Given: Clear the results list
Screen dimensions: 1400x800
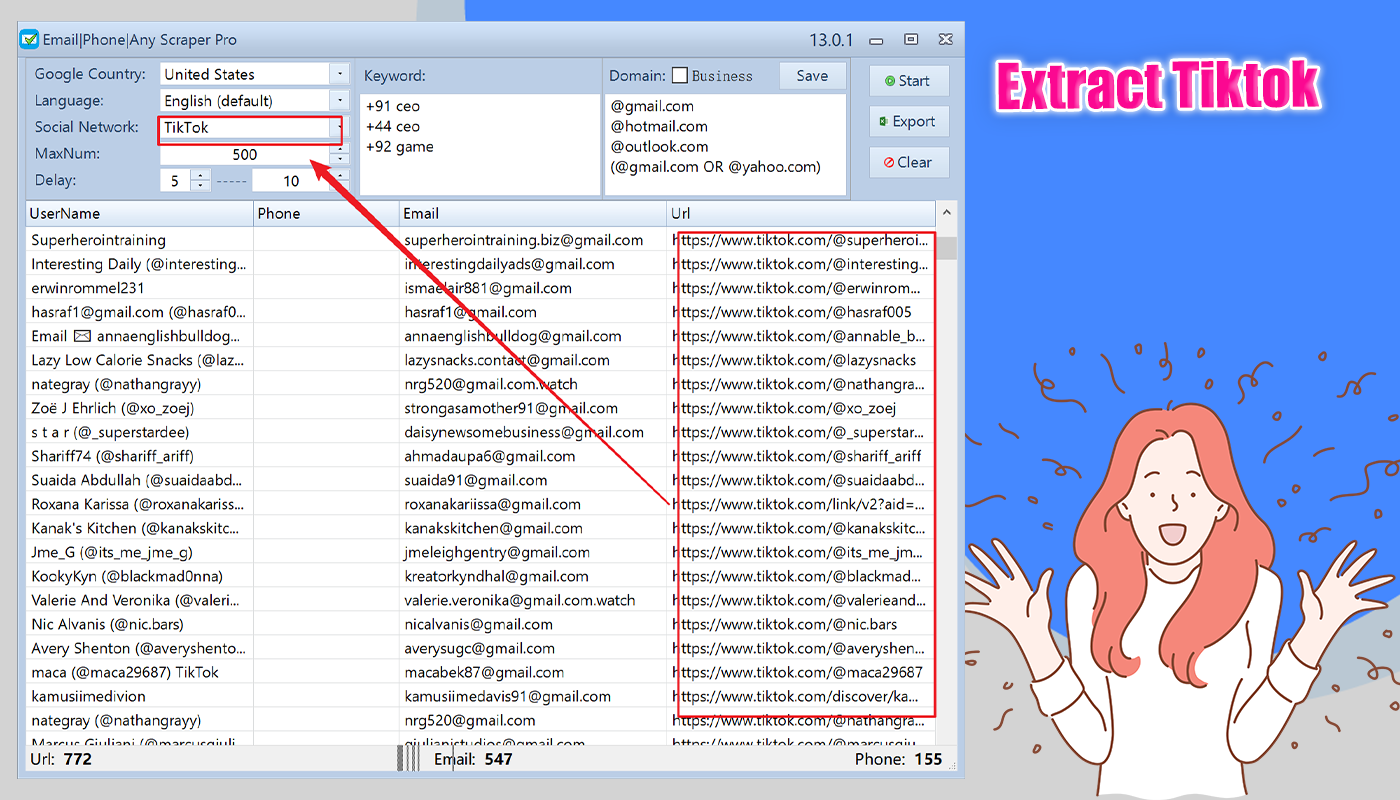Looking at the screenshot, I should pos(908,162).
